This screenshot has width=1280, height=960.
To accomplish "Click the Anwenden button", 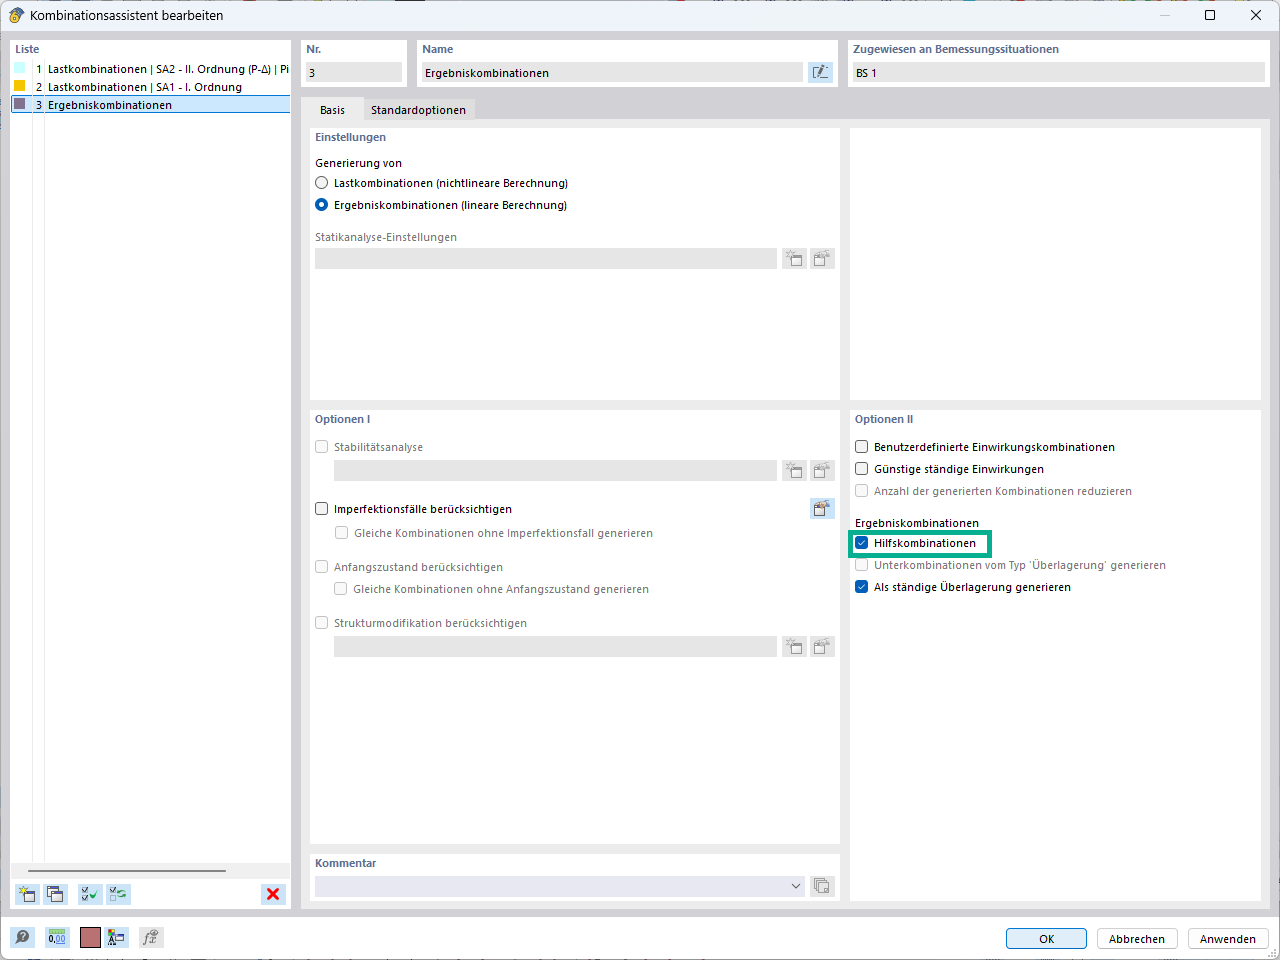I will click(1228, 939).
